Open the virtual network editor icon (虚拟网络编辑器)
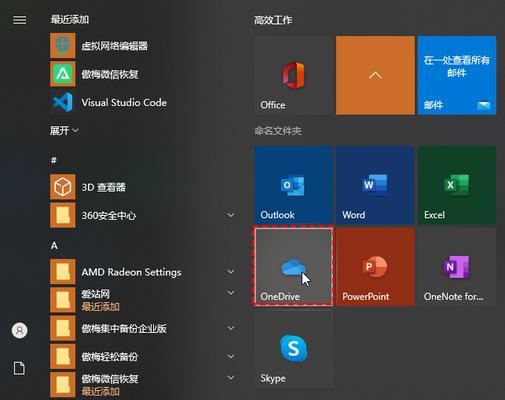 [63, 45]
